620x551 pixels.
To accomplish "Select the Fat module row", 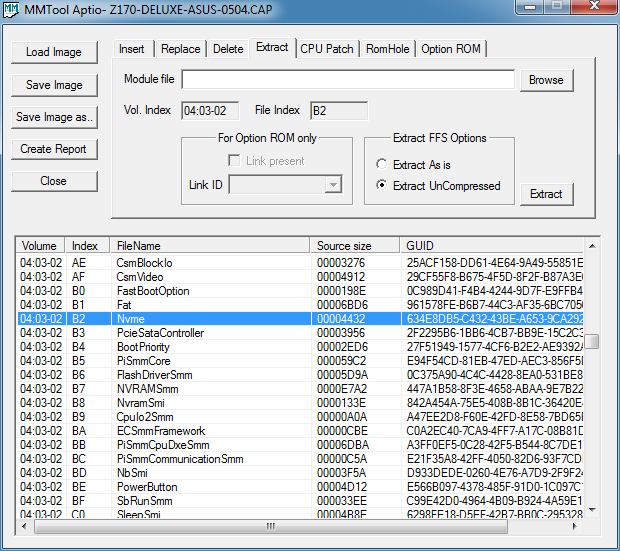I will click(301, 305).
